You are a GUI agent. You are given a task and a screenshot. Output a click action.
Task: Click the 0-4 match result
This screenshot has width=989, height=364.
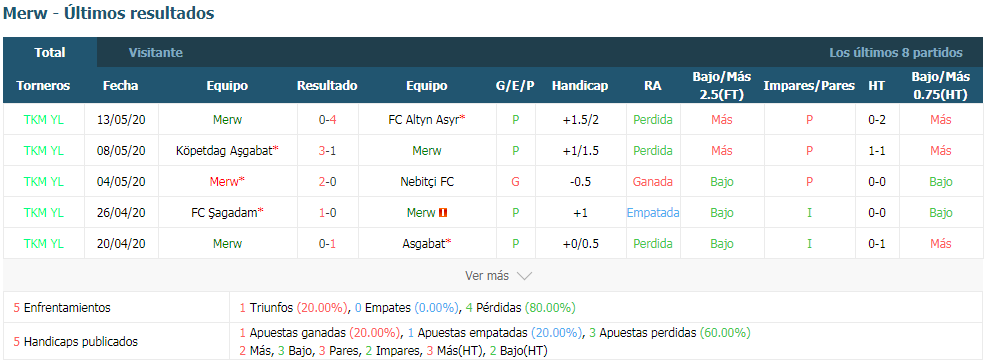(x=327, y=119)
